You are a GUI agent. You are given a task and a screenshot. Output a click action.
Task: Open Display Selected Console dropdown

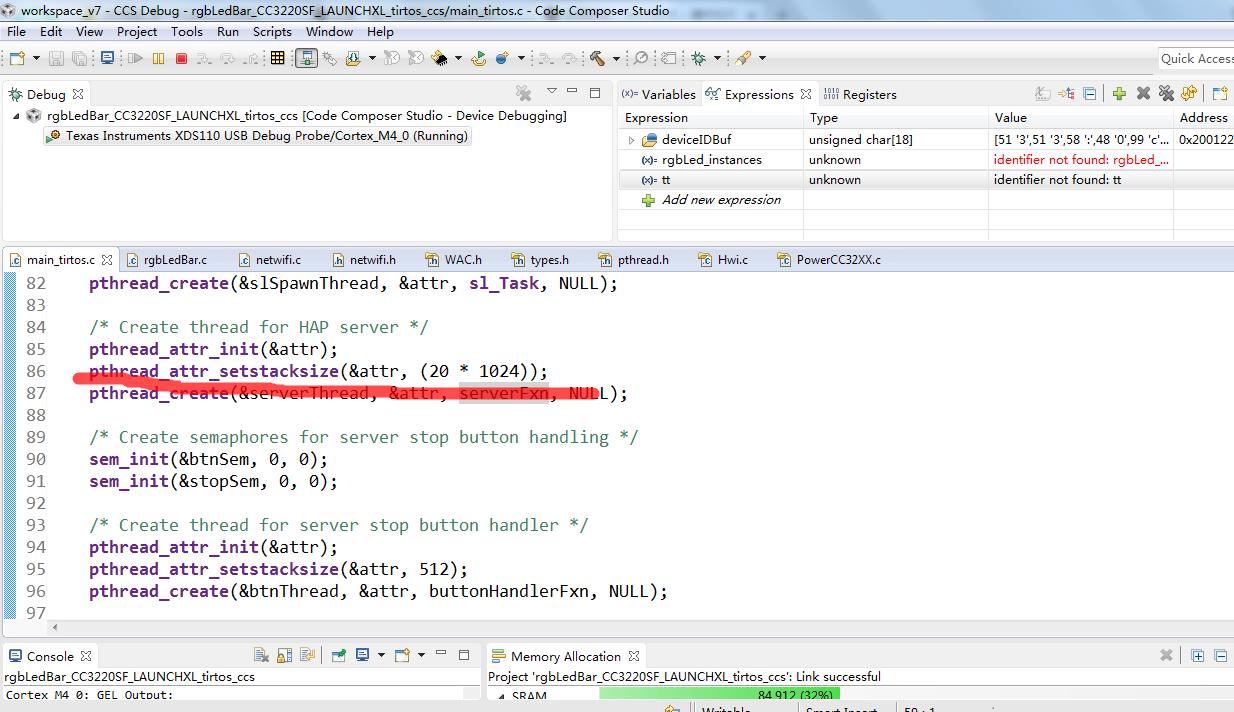tap(381, 656)
